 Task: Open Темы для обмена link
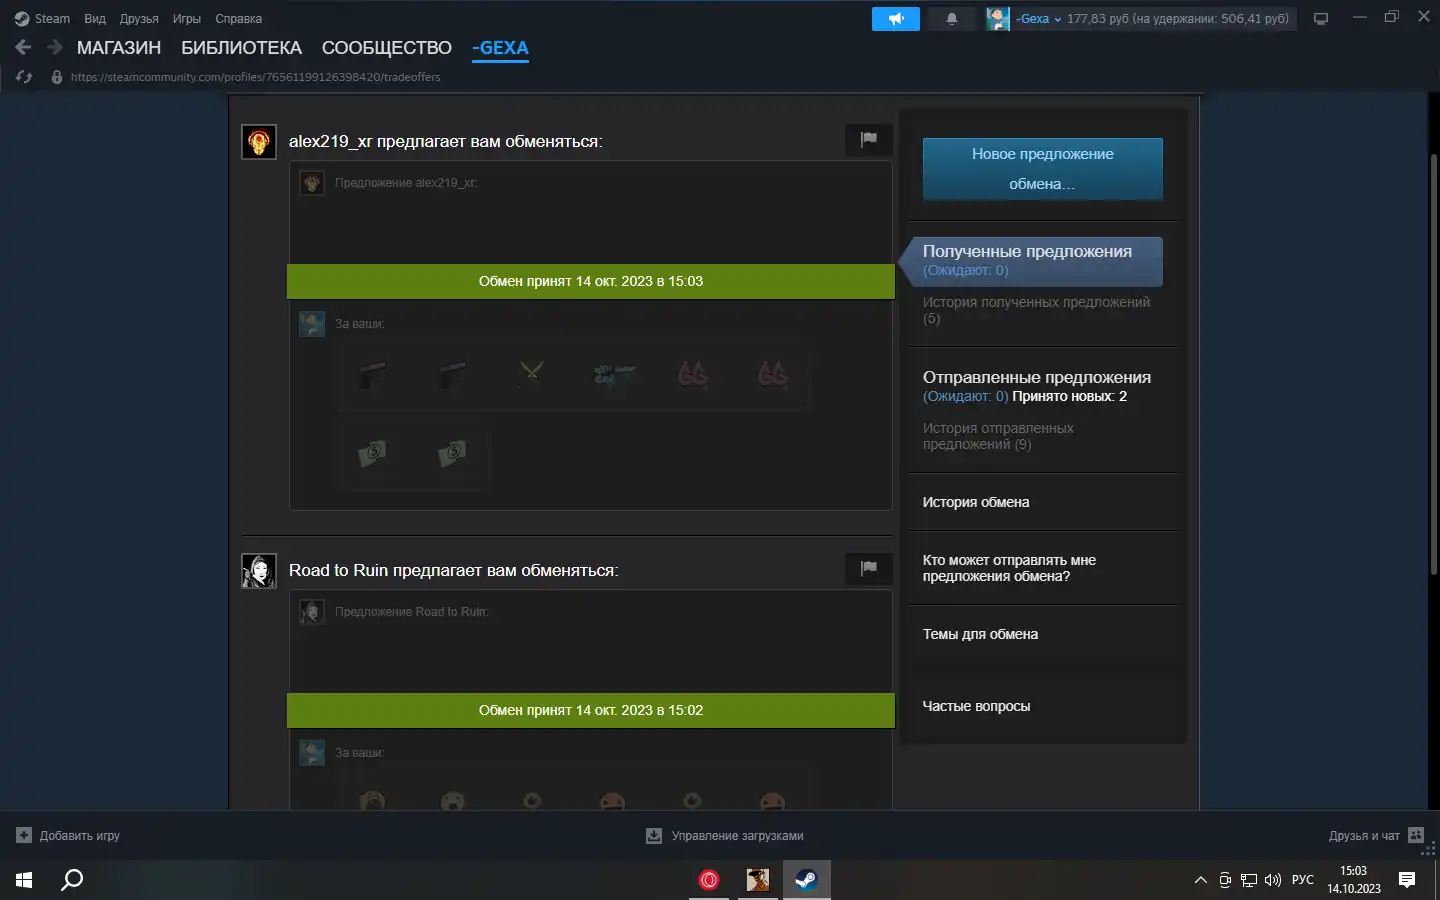(x=980, y=634)
